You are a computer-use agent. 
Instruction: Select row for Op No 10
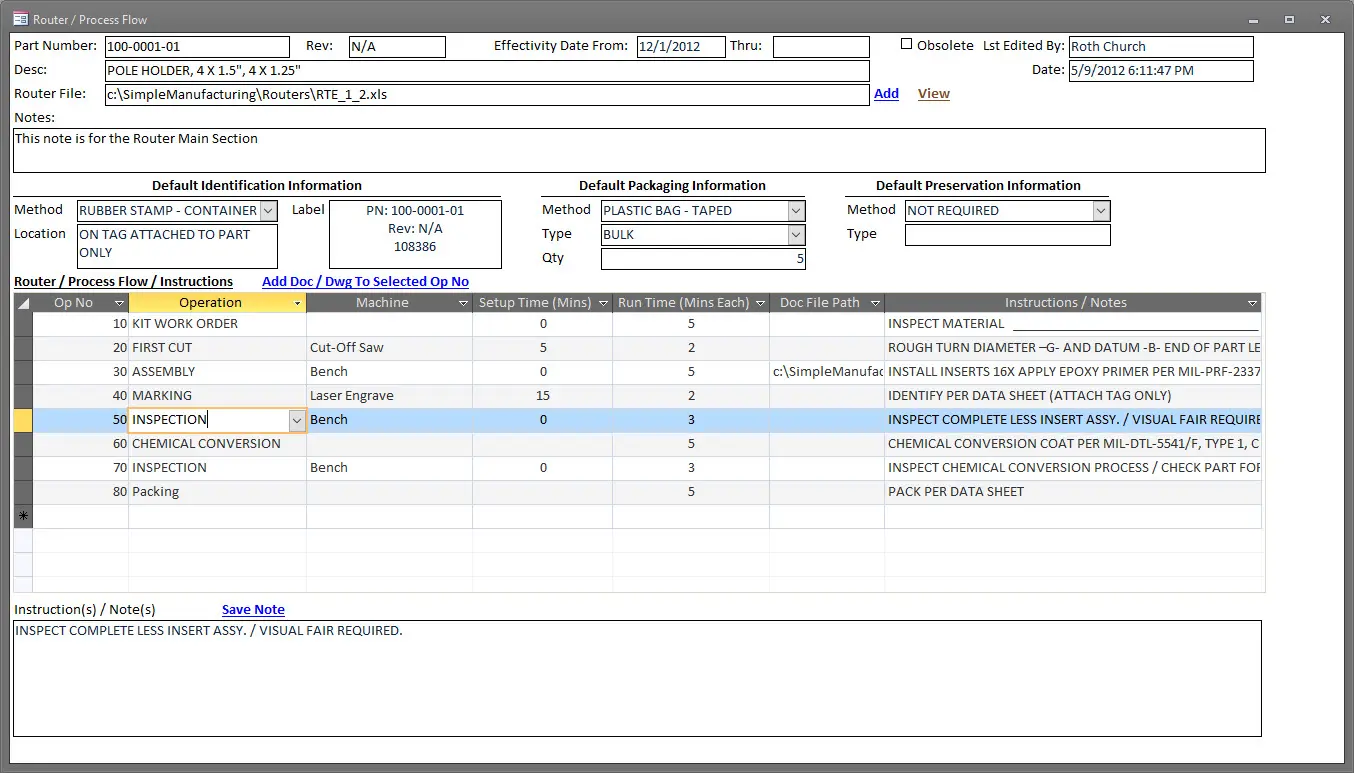23,324
